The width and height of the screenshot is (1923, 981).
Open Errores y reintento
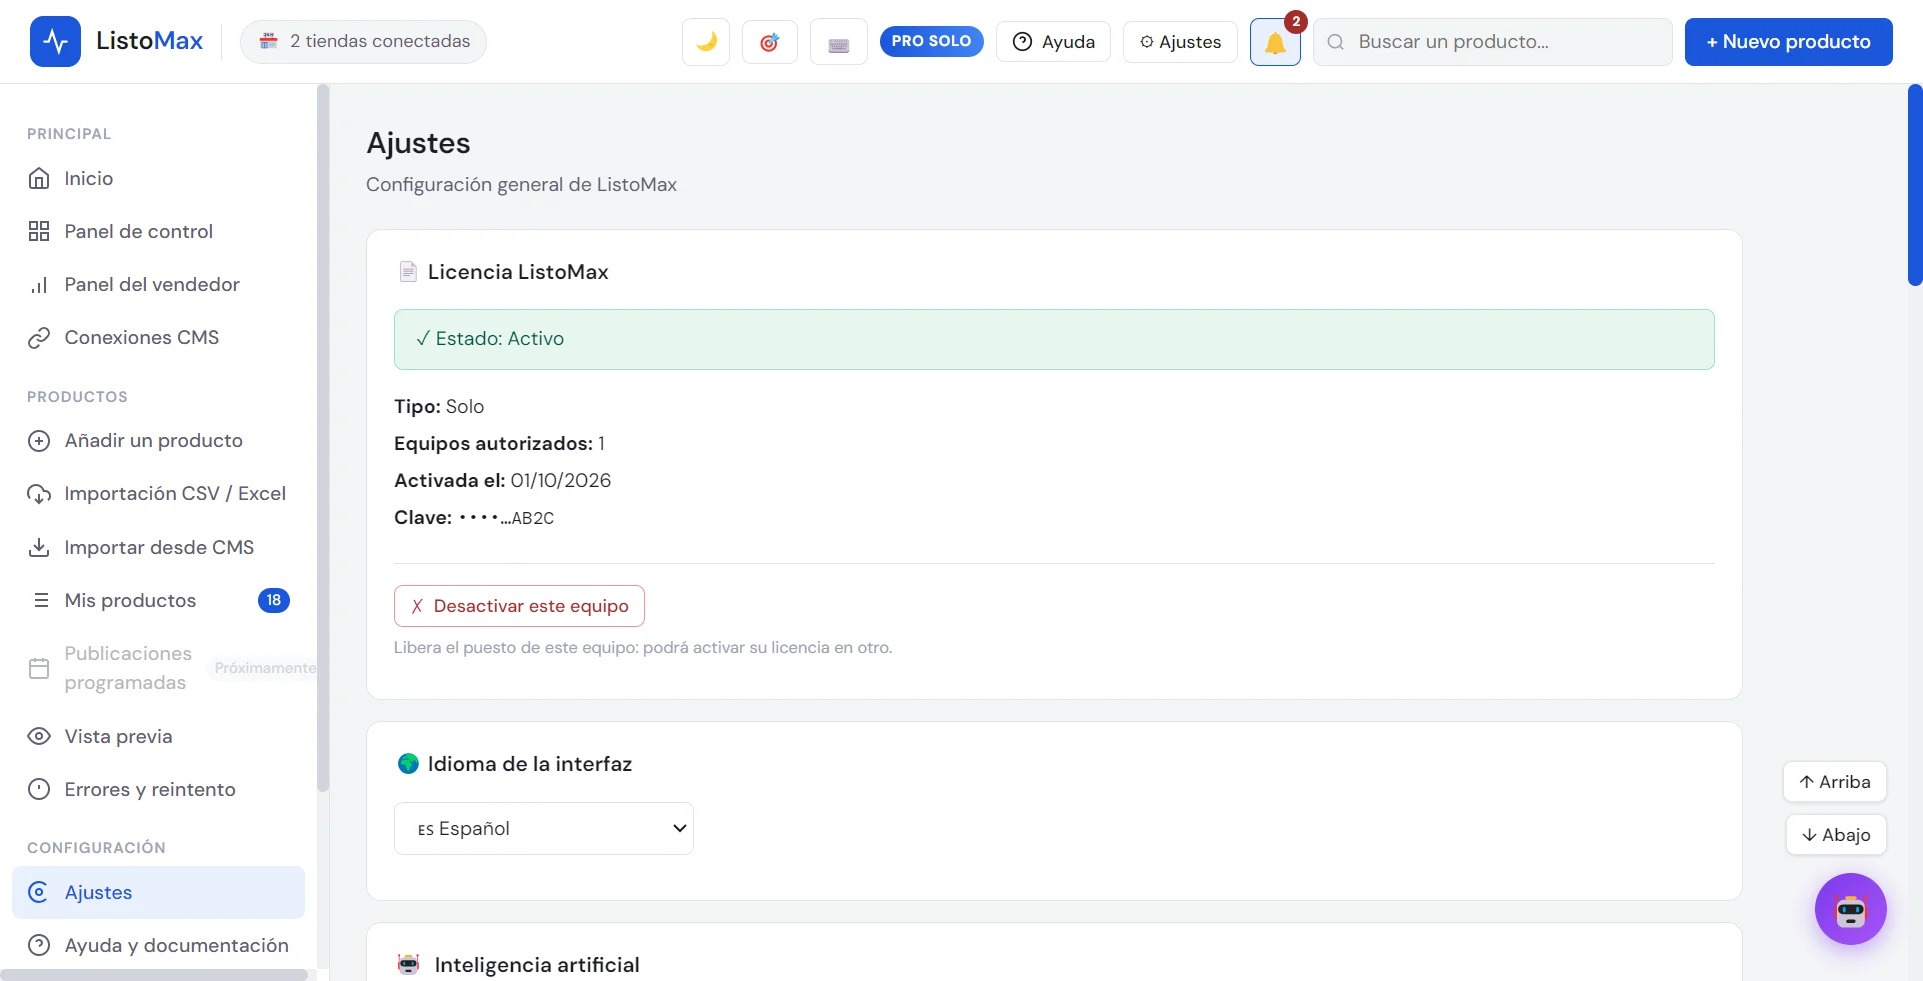[x=158, y=789]
